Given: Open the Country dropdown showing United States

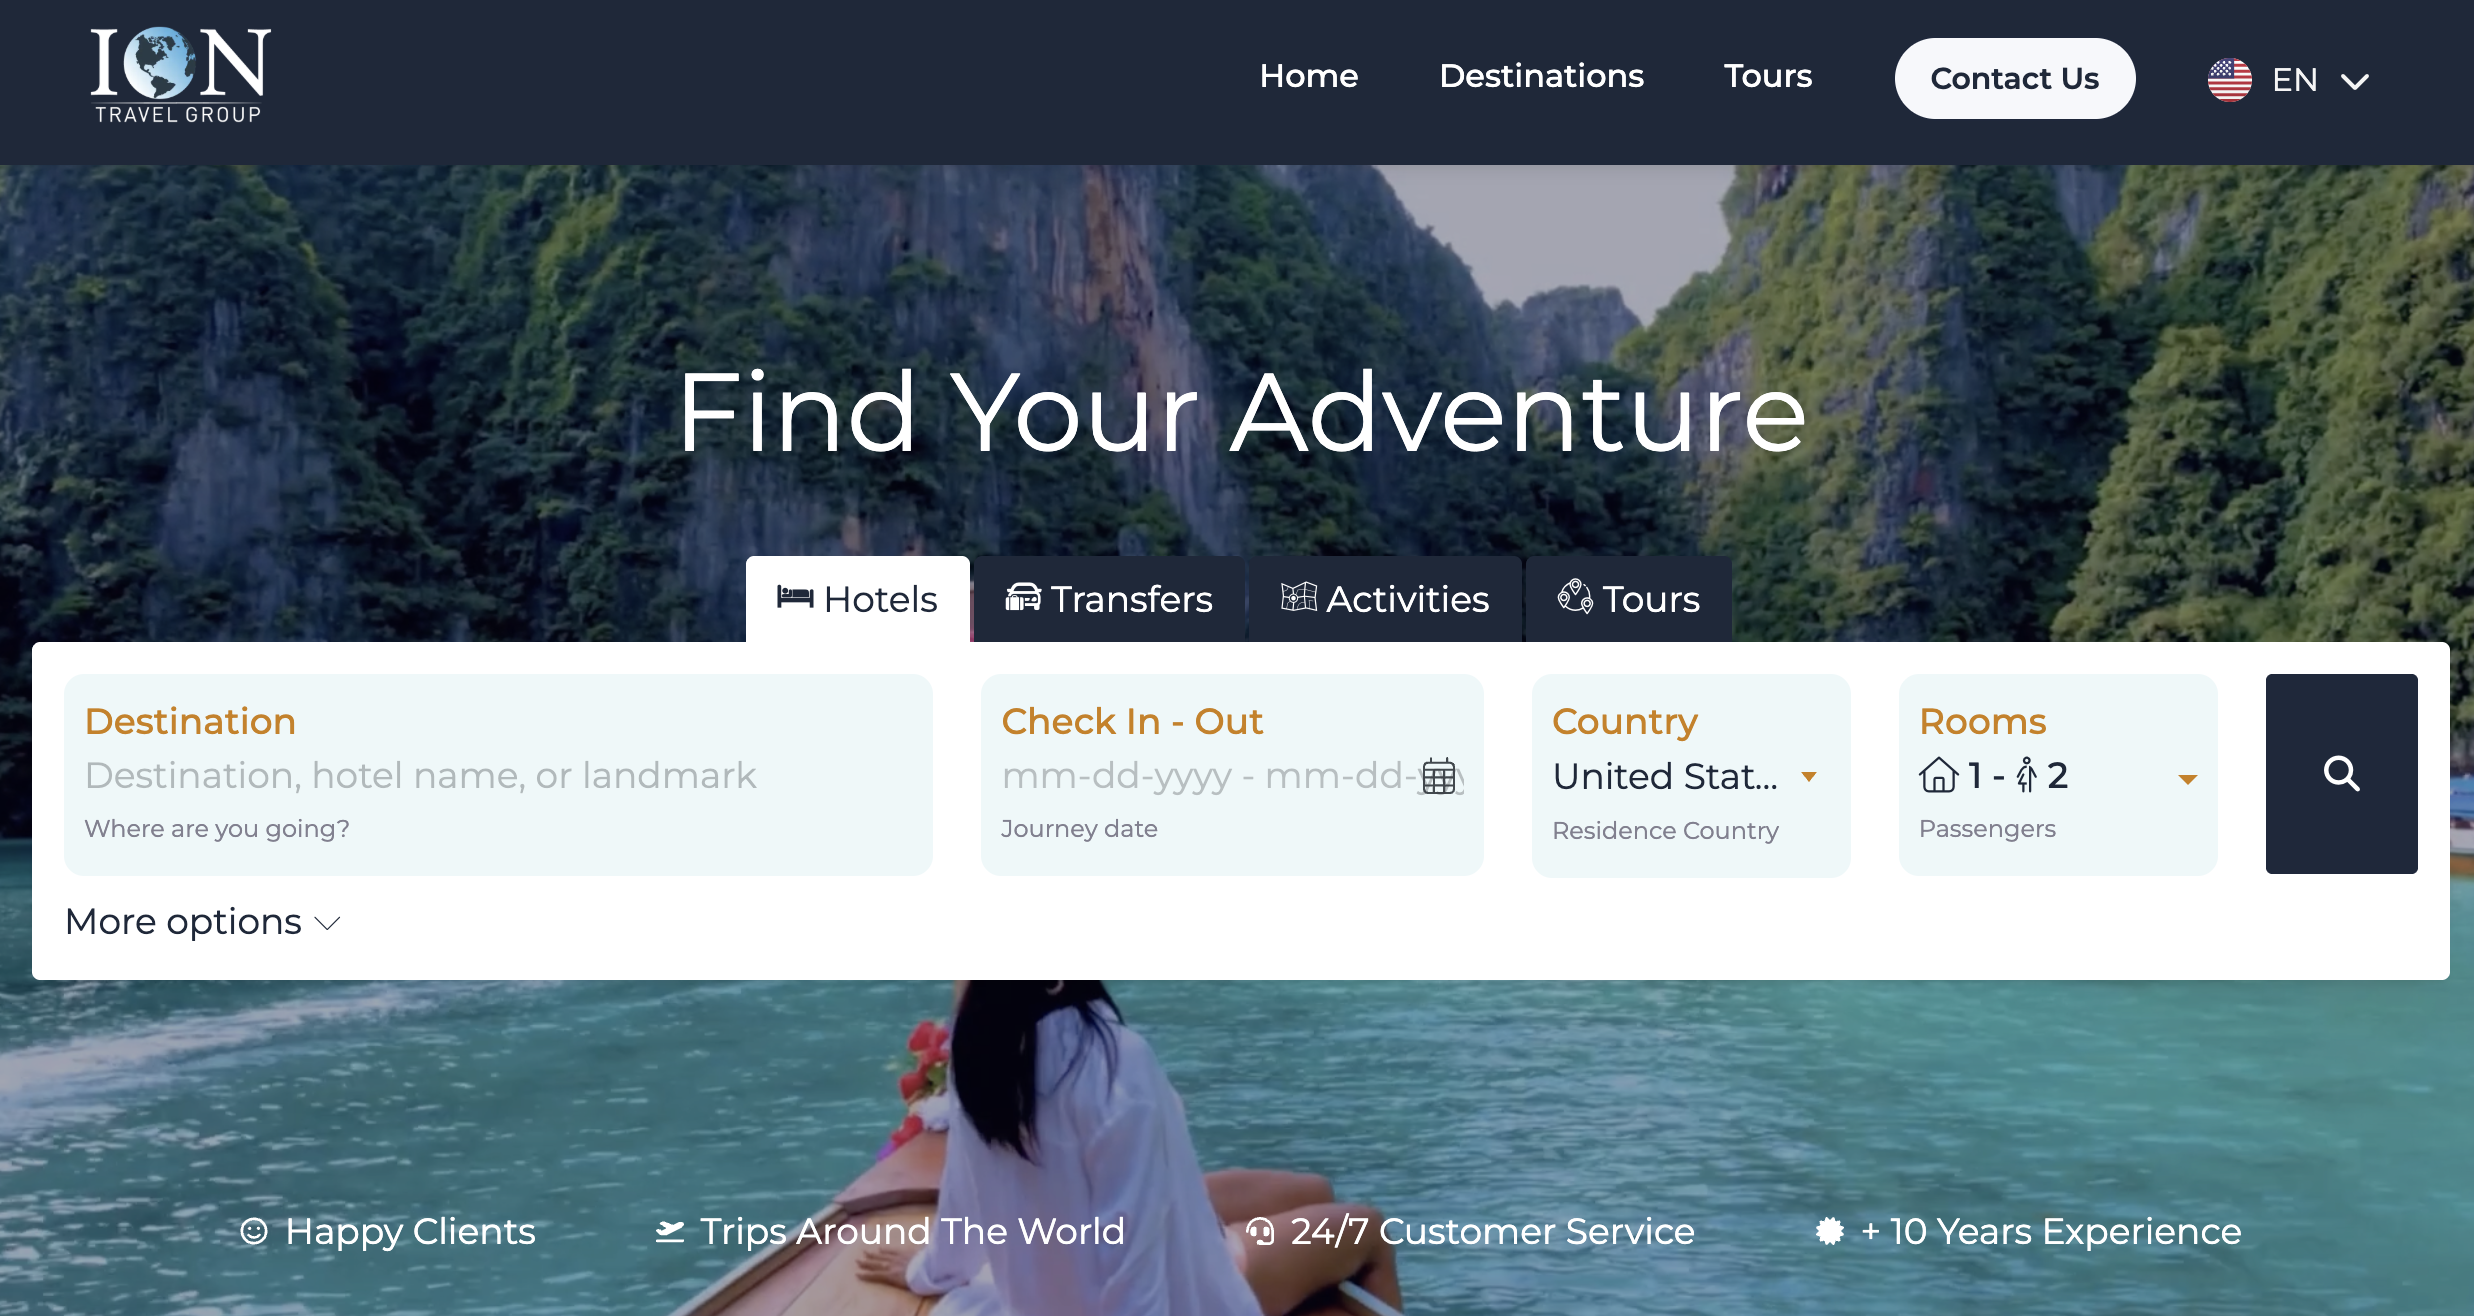Looking at the screenshot, I should 1690,776.
